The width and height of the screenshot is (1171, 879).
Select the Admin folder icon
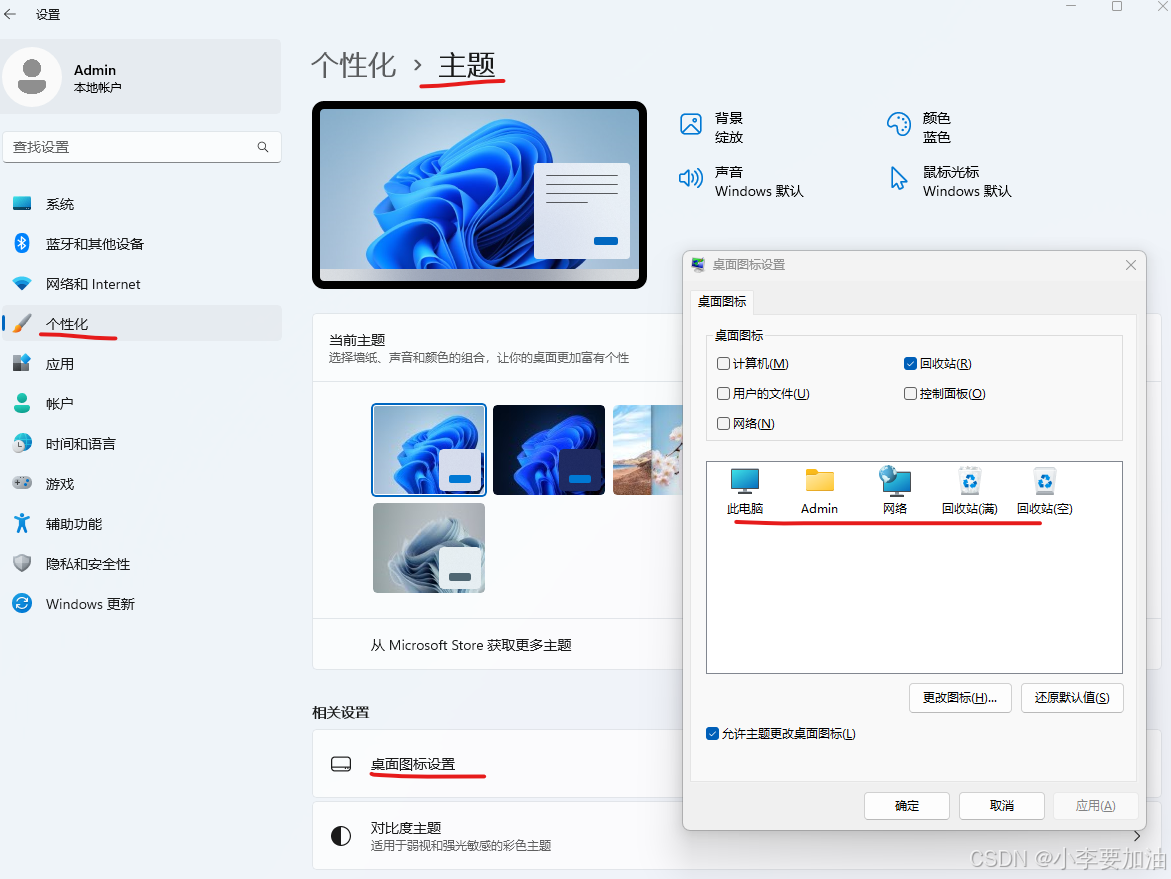(819, 491)
